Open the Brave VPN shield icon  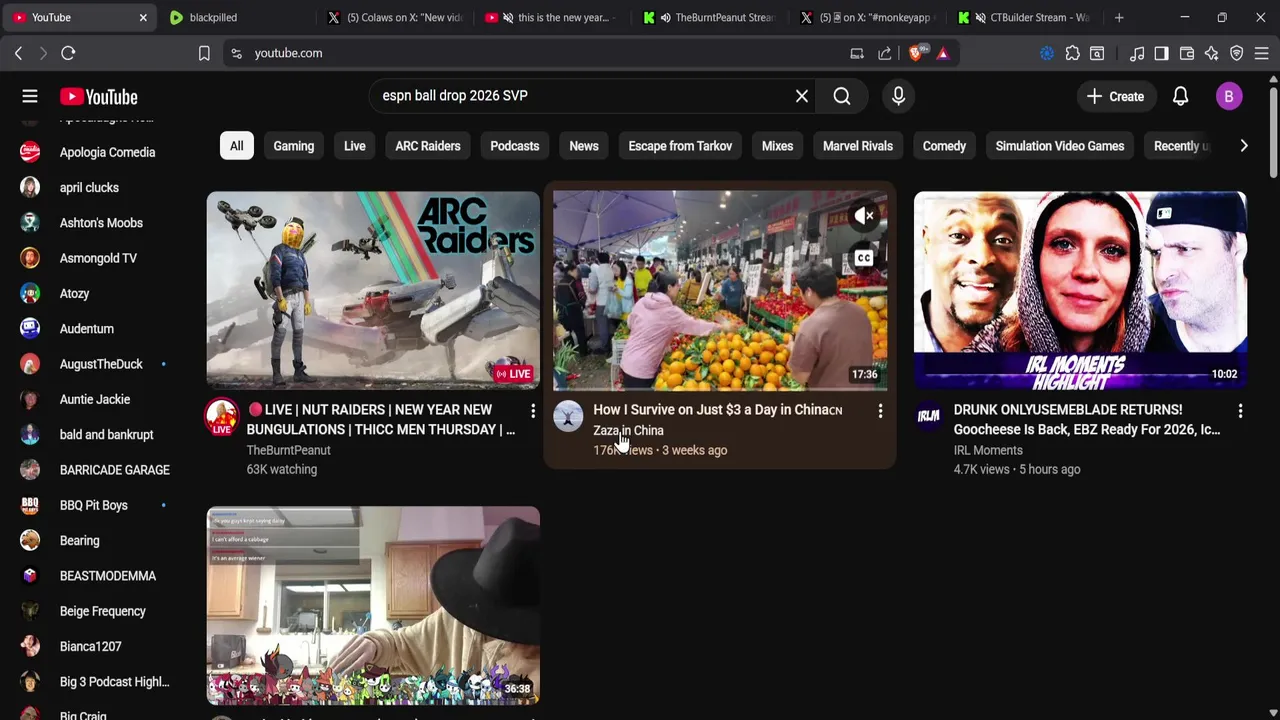point(1237,53)
